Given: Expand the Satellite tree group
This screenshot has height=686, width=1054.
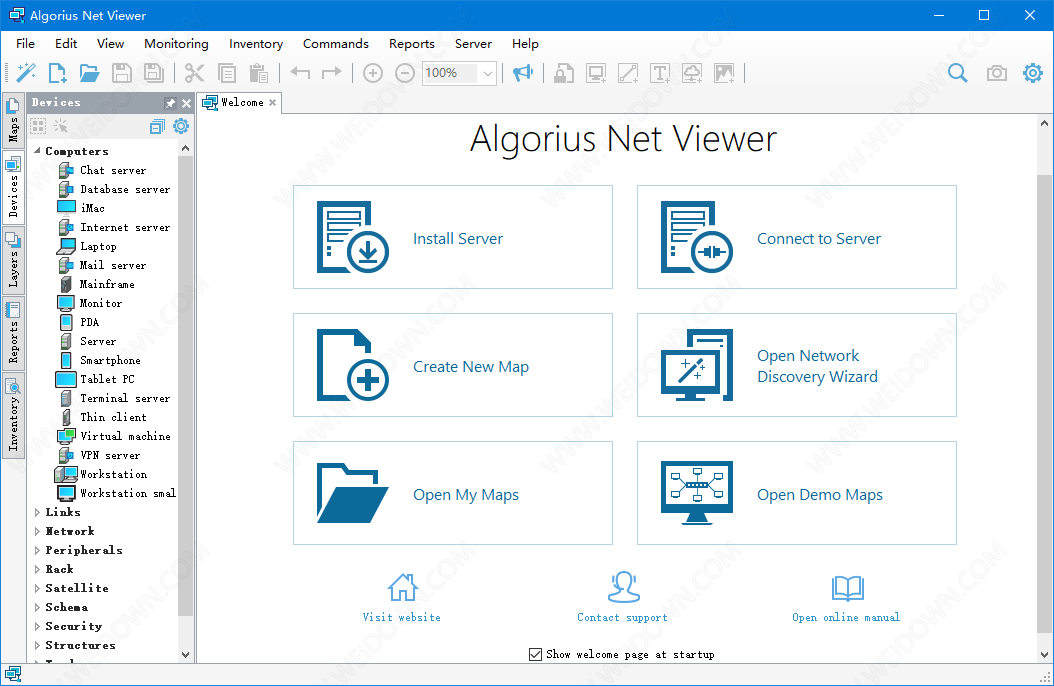Looking at the screenshot, I should [x=37, y=588].
